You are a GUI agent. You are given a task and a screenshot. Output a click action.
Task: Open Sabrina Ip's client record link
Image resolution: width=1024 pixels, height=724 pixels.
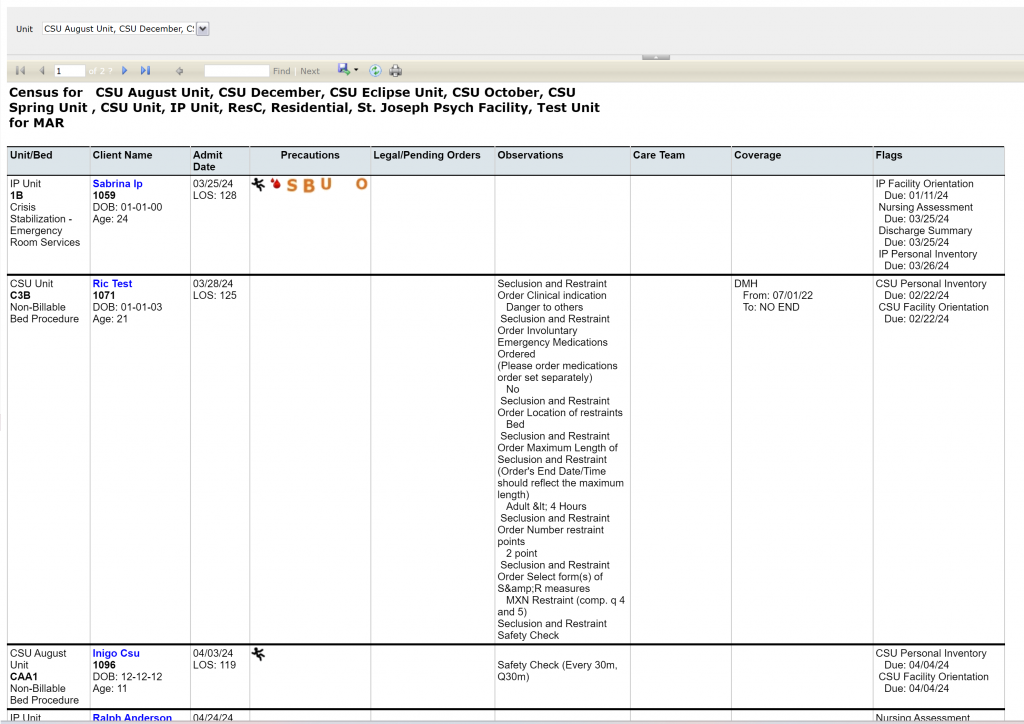coord(117,183)
